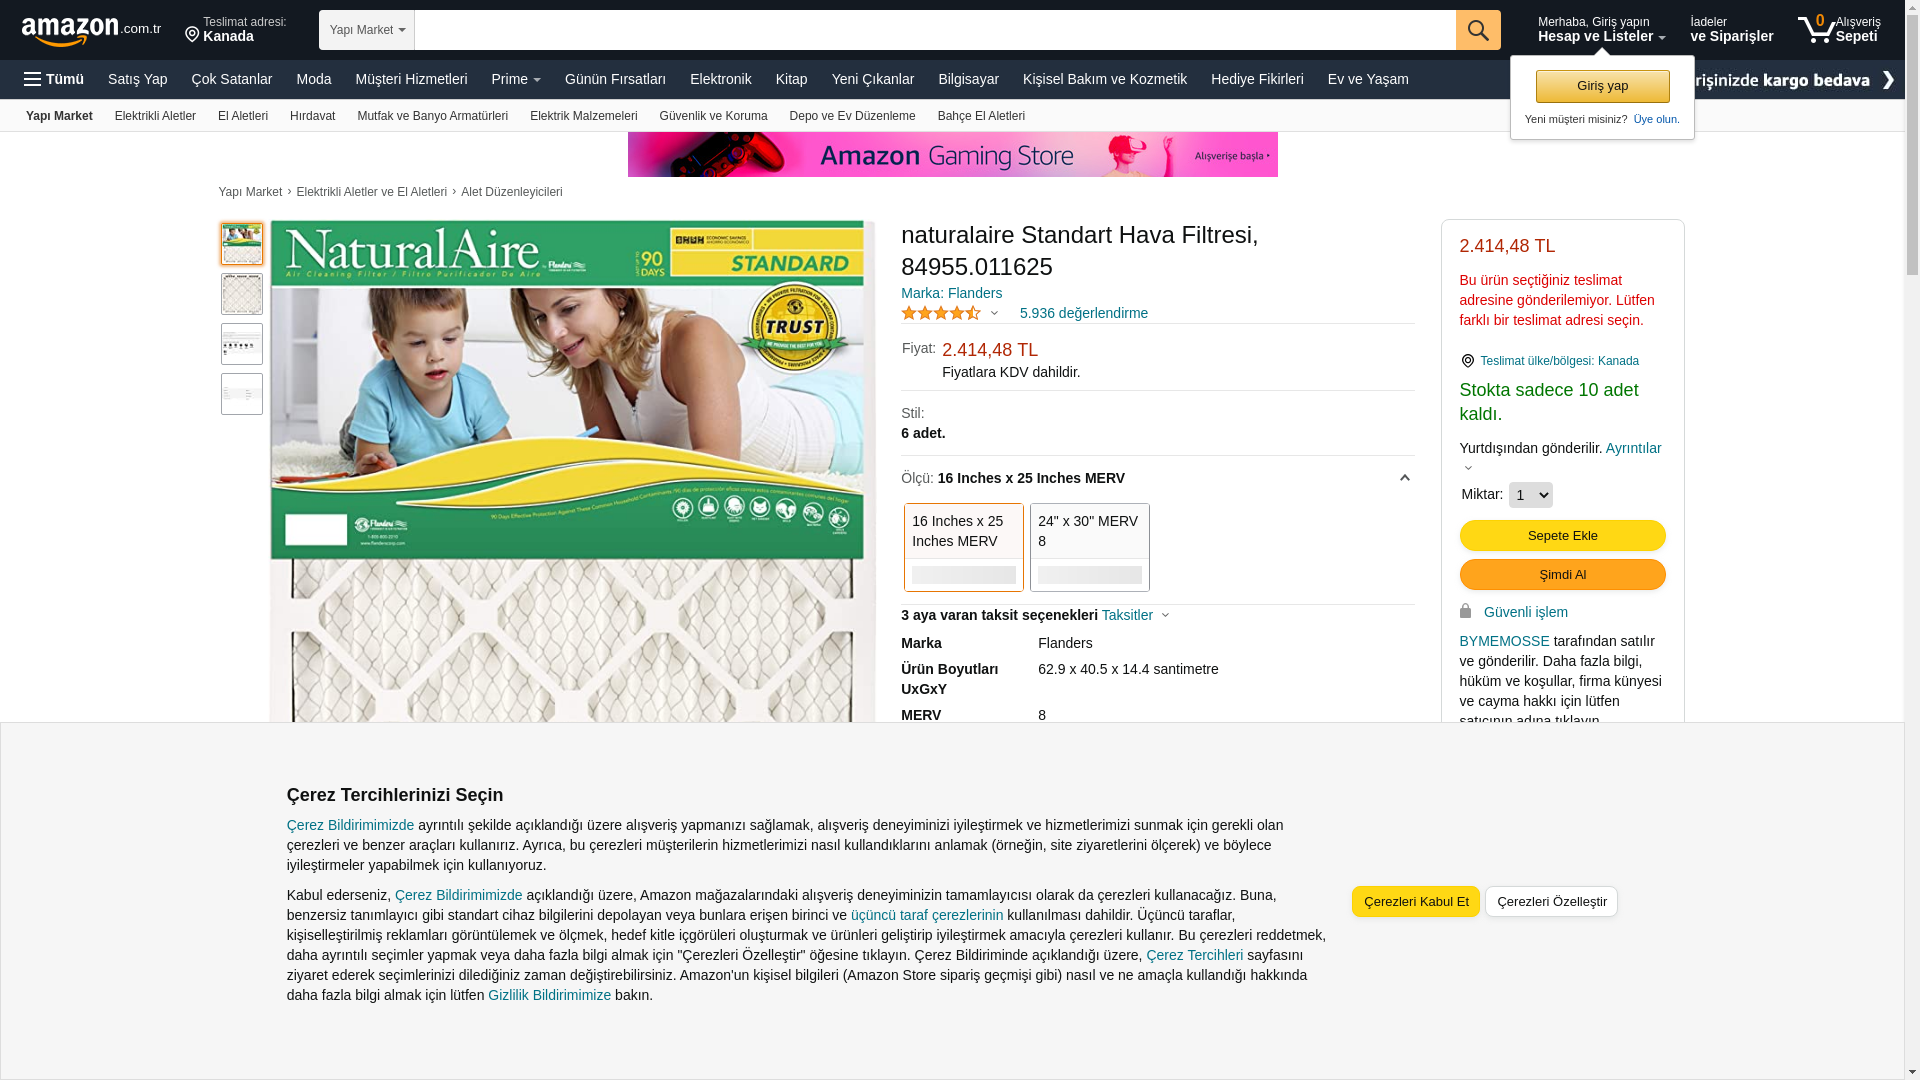Screen dimensions: 1920x1080
Task: Select the second product thumbnail image
Action: tap(242, 294)
